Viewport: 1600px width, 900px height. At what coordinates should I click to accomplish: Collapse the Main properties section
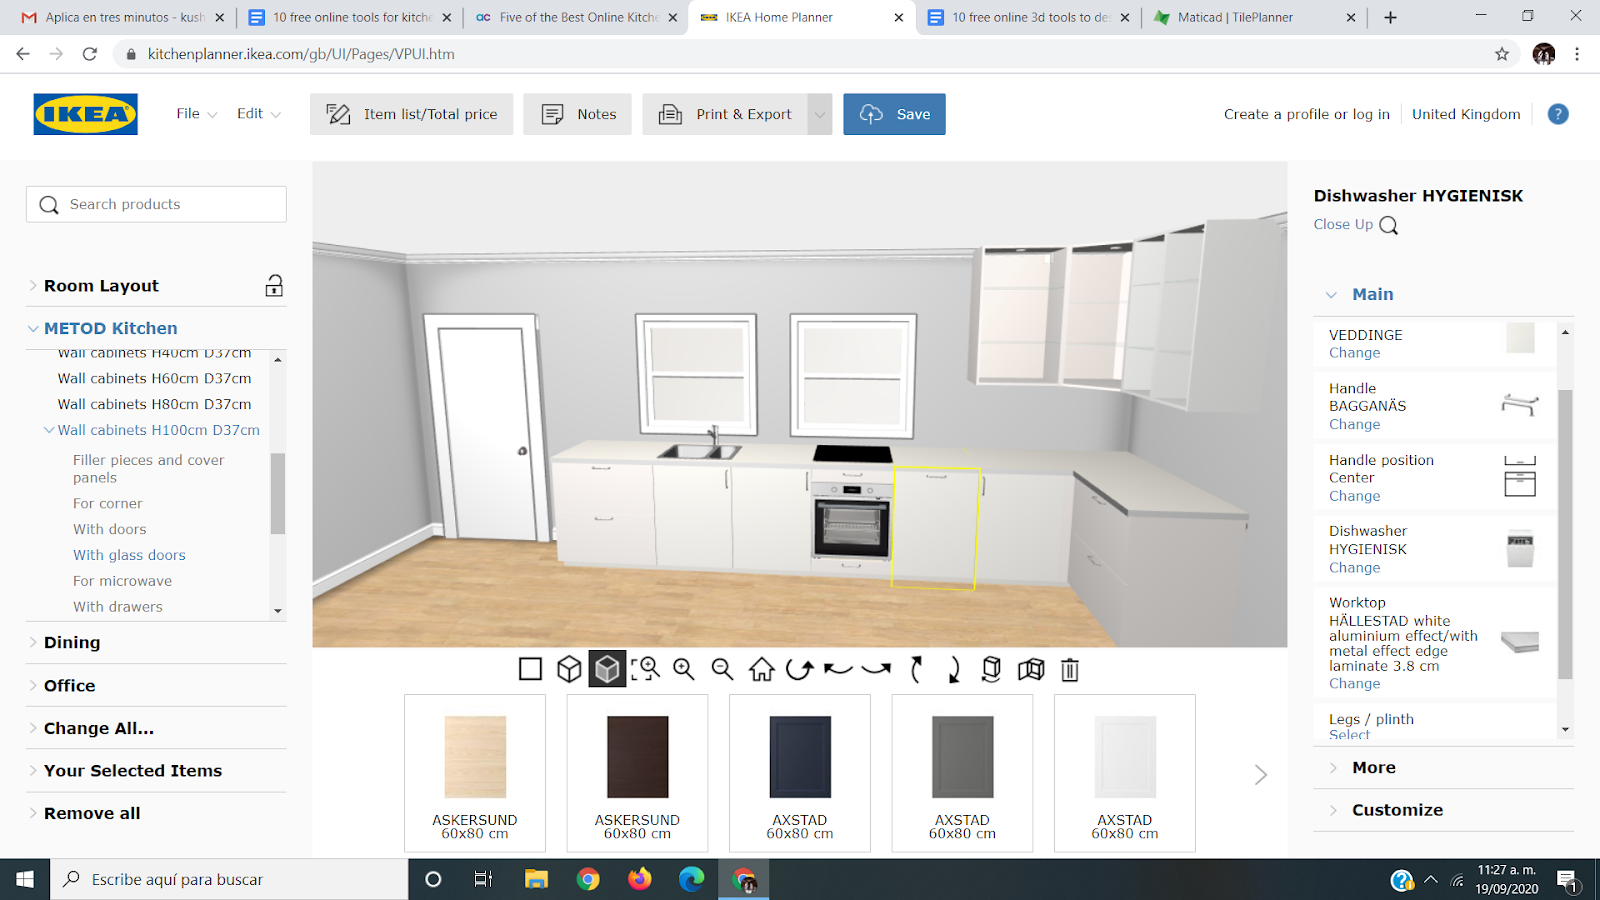(x=1372, y=294)
